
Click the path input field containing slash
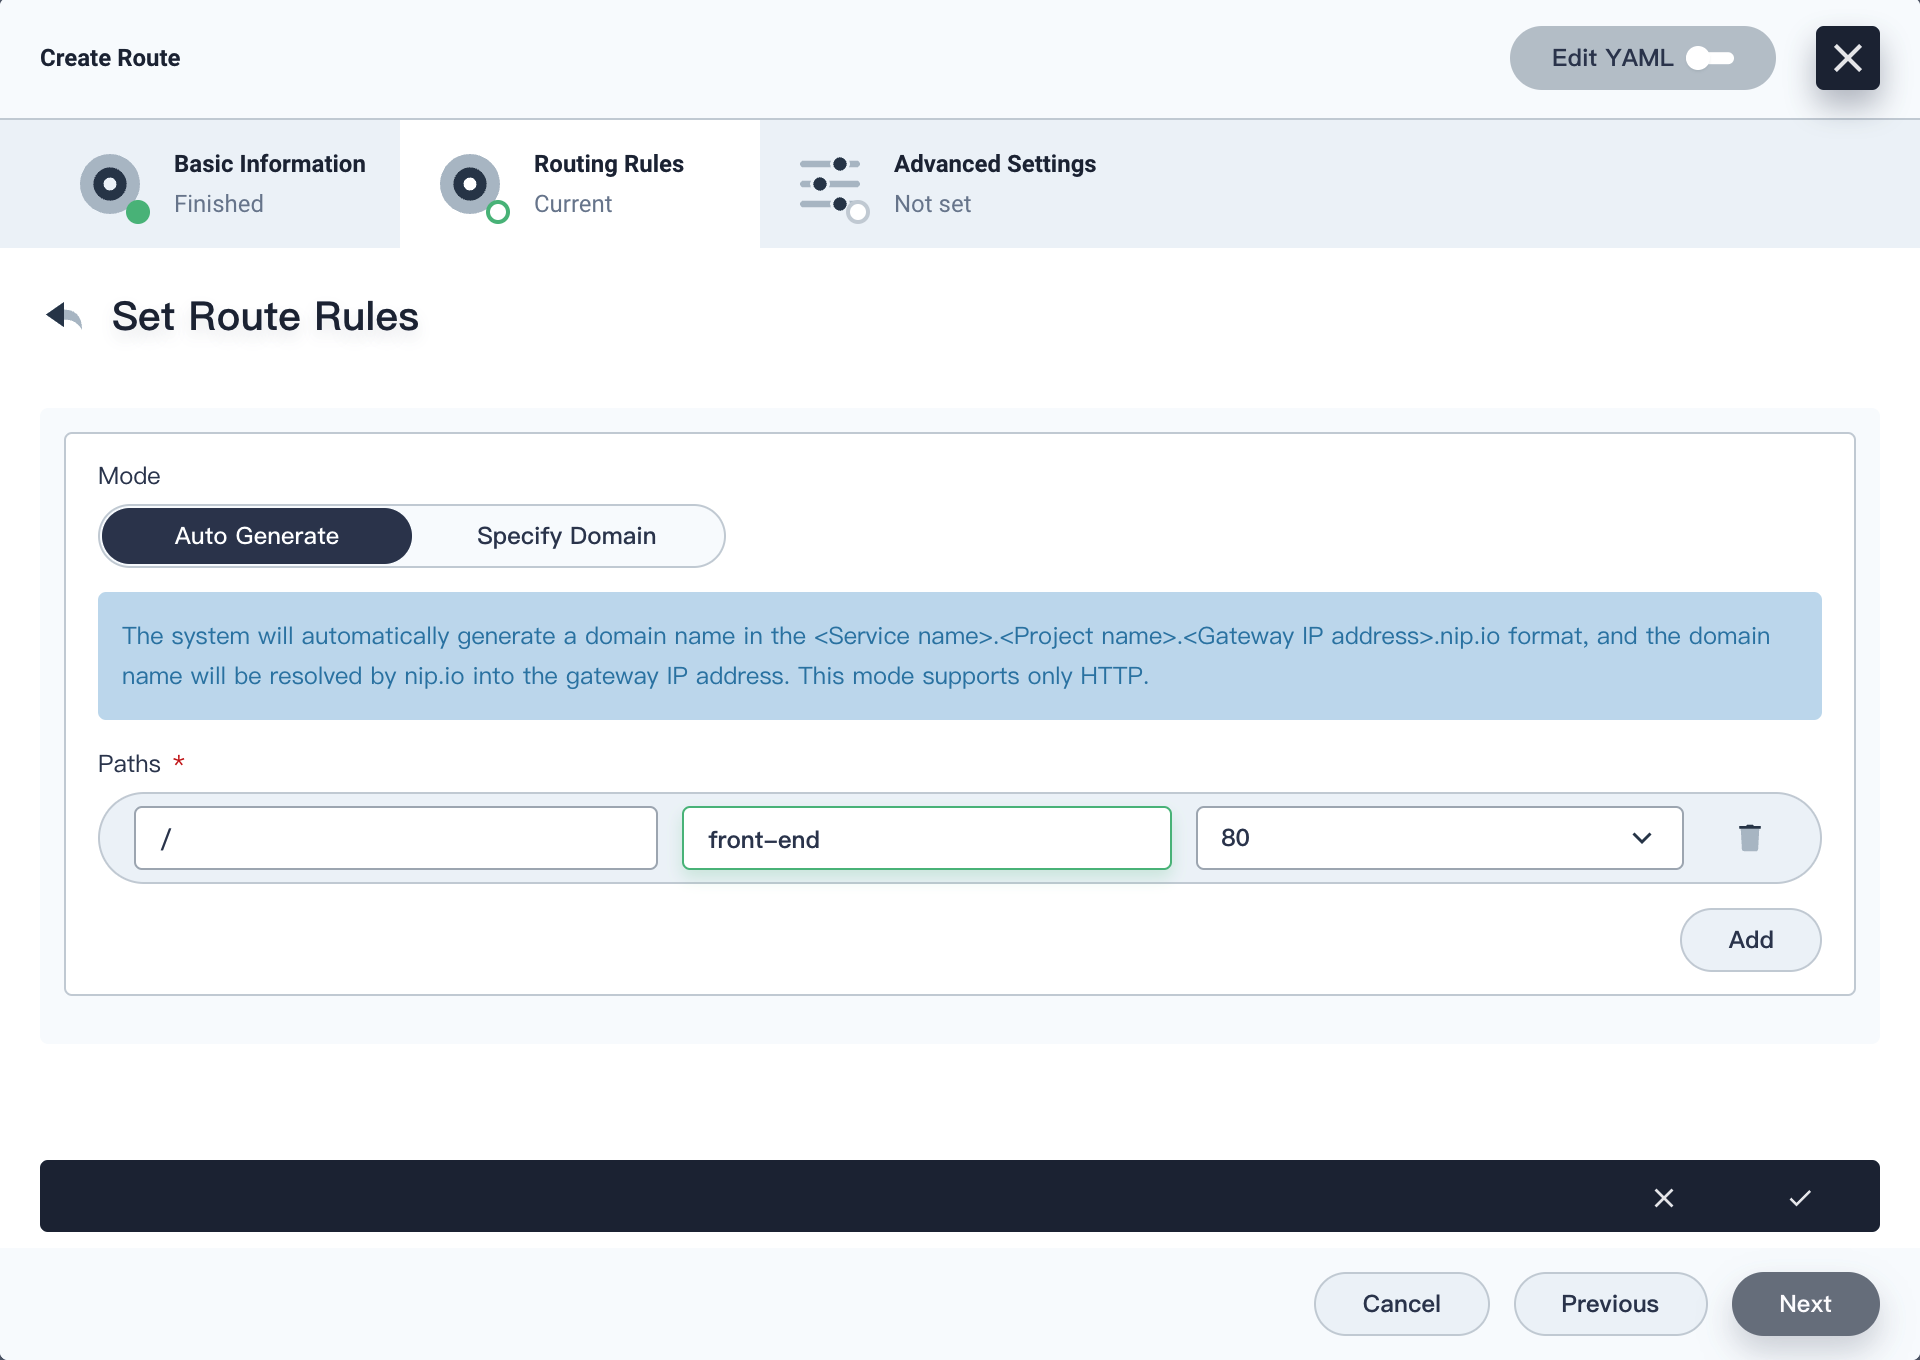coord(396,838)
